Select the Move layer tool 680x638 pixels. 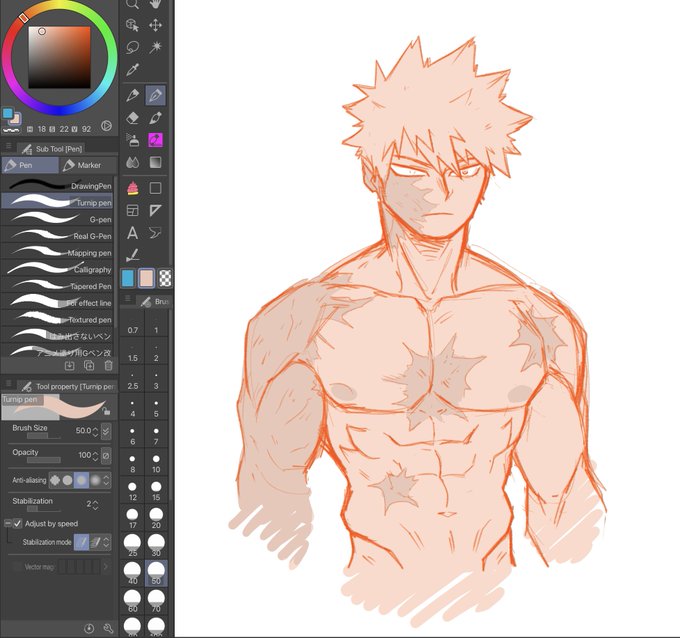(155, 25)
